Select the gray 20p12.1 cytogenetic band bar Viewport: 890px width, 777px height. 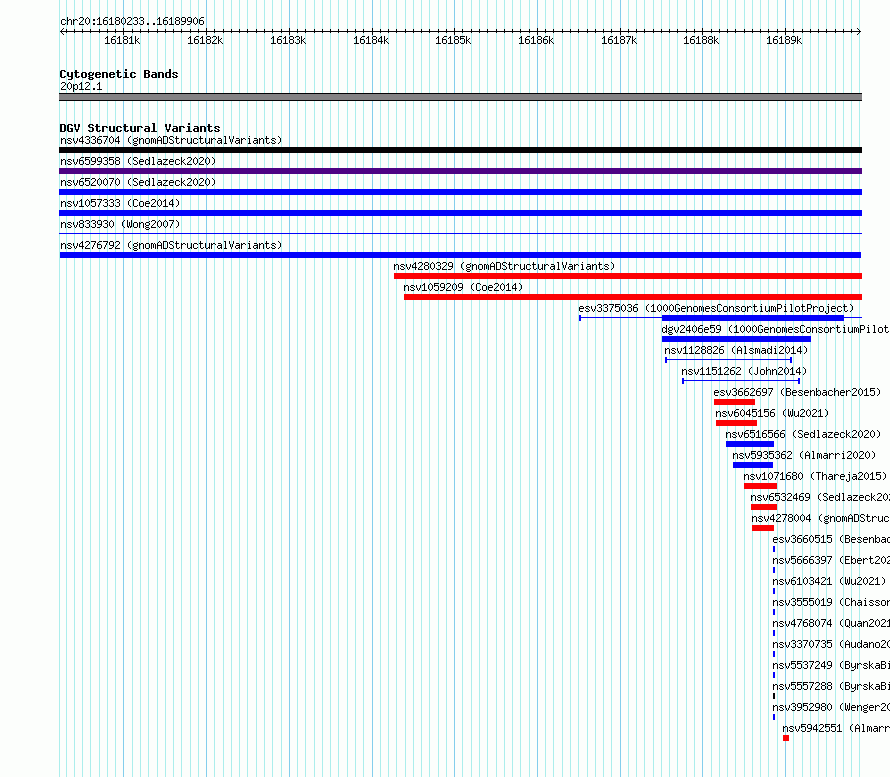coord(460,97)
